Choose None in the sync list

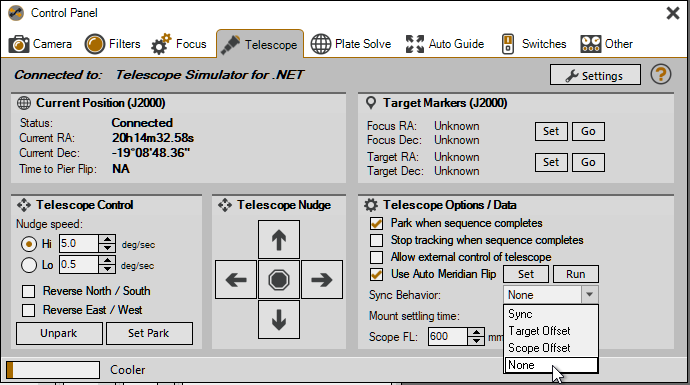(551, 365)
